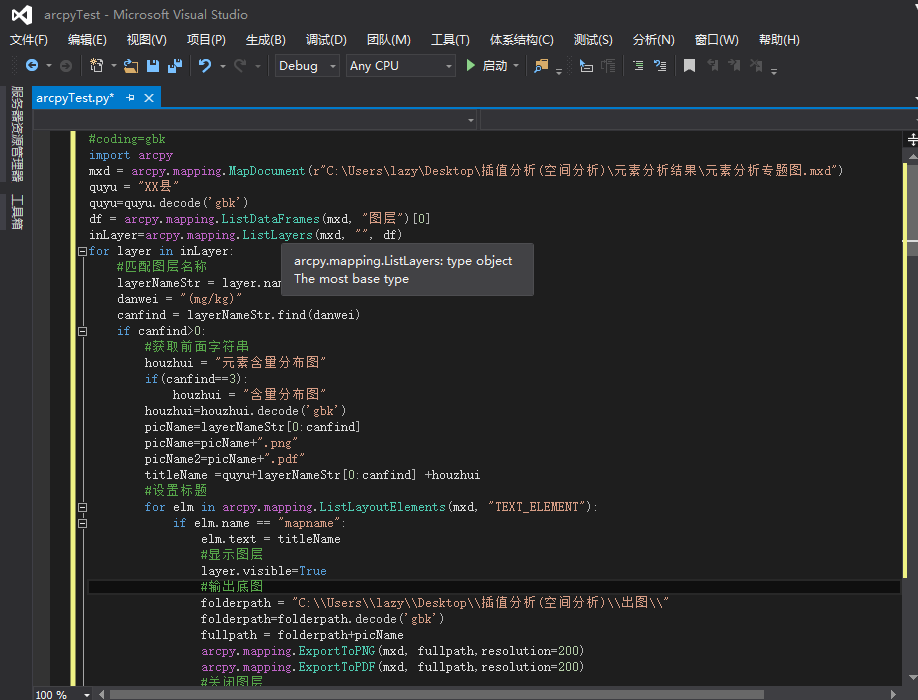Open the 团队(M) menu

tap(389, 40)
